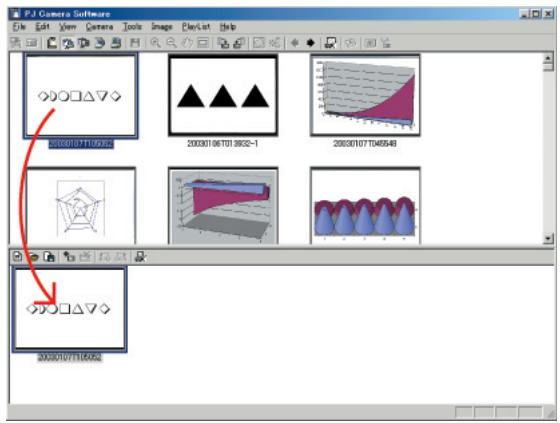Open the File menu
The image size is (560, 423).
point(19,27)
